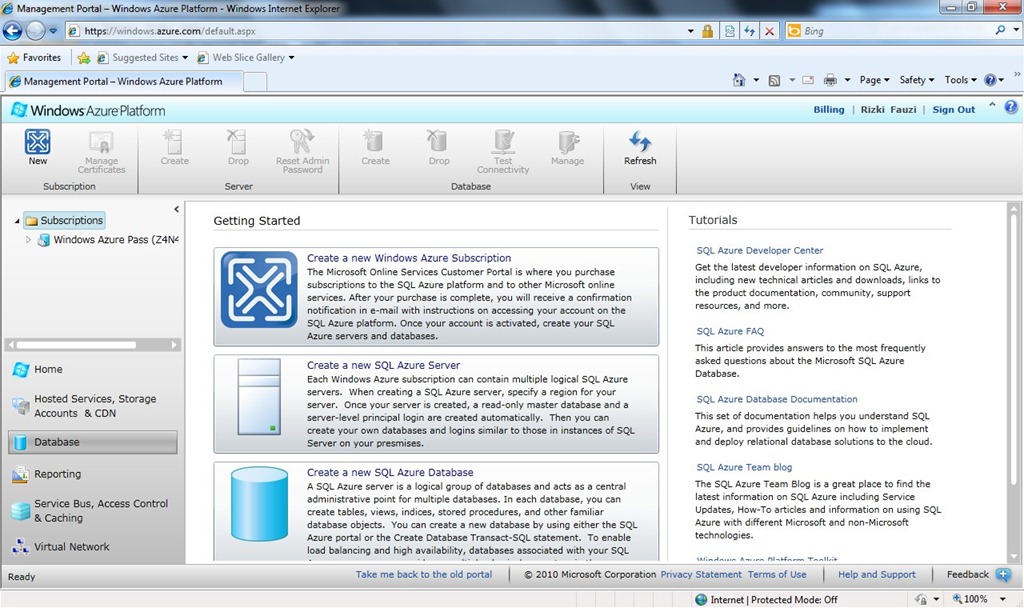This screenshot has width=1024, height=608.
Task: Open the Page menu dropdown
Action: (x=874, y=80)
